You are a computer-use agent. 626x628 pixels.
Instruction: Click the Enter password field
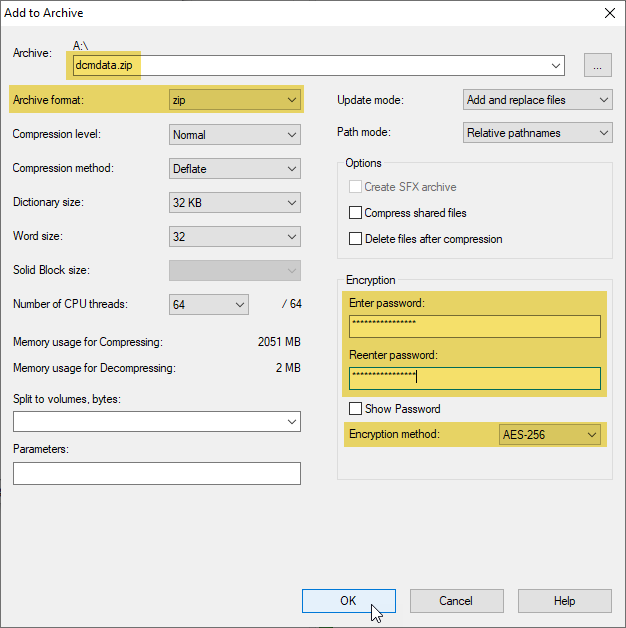474,326
